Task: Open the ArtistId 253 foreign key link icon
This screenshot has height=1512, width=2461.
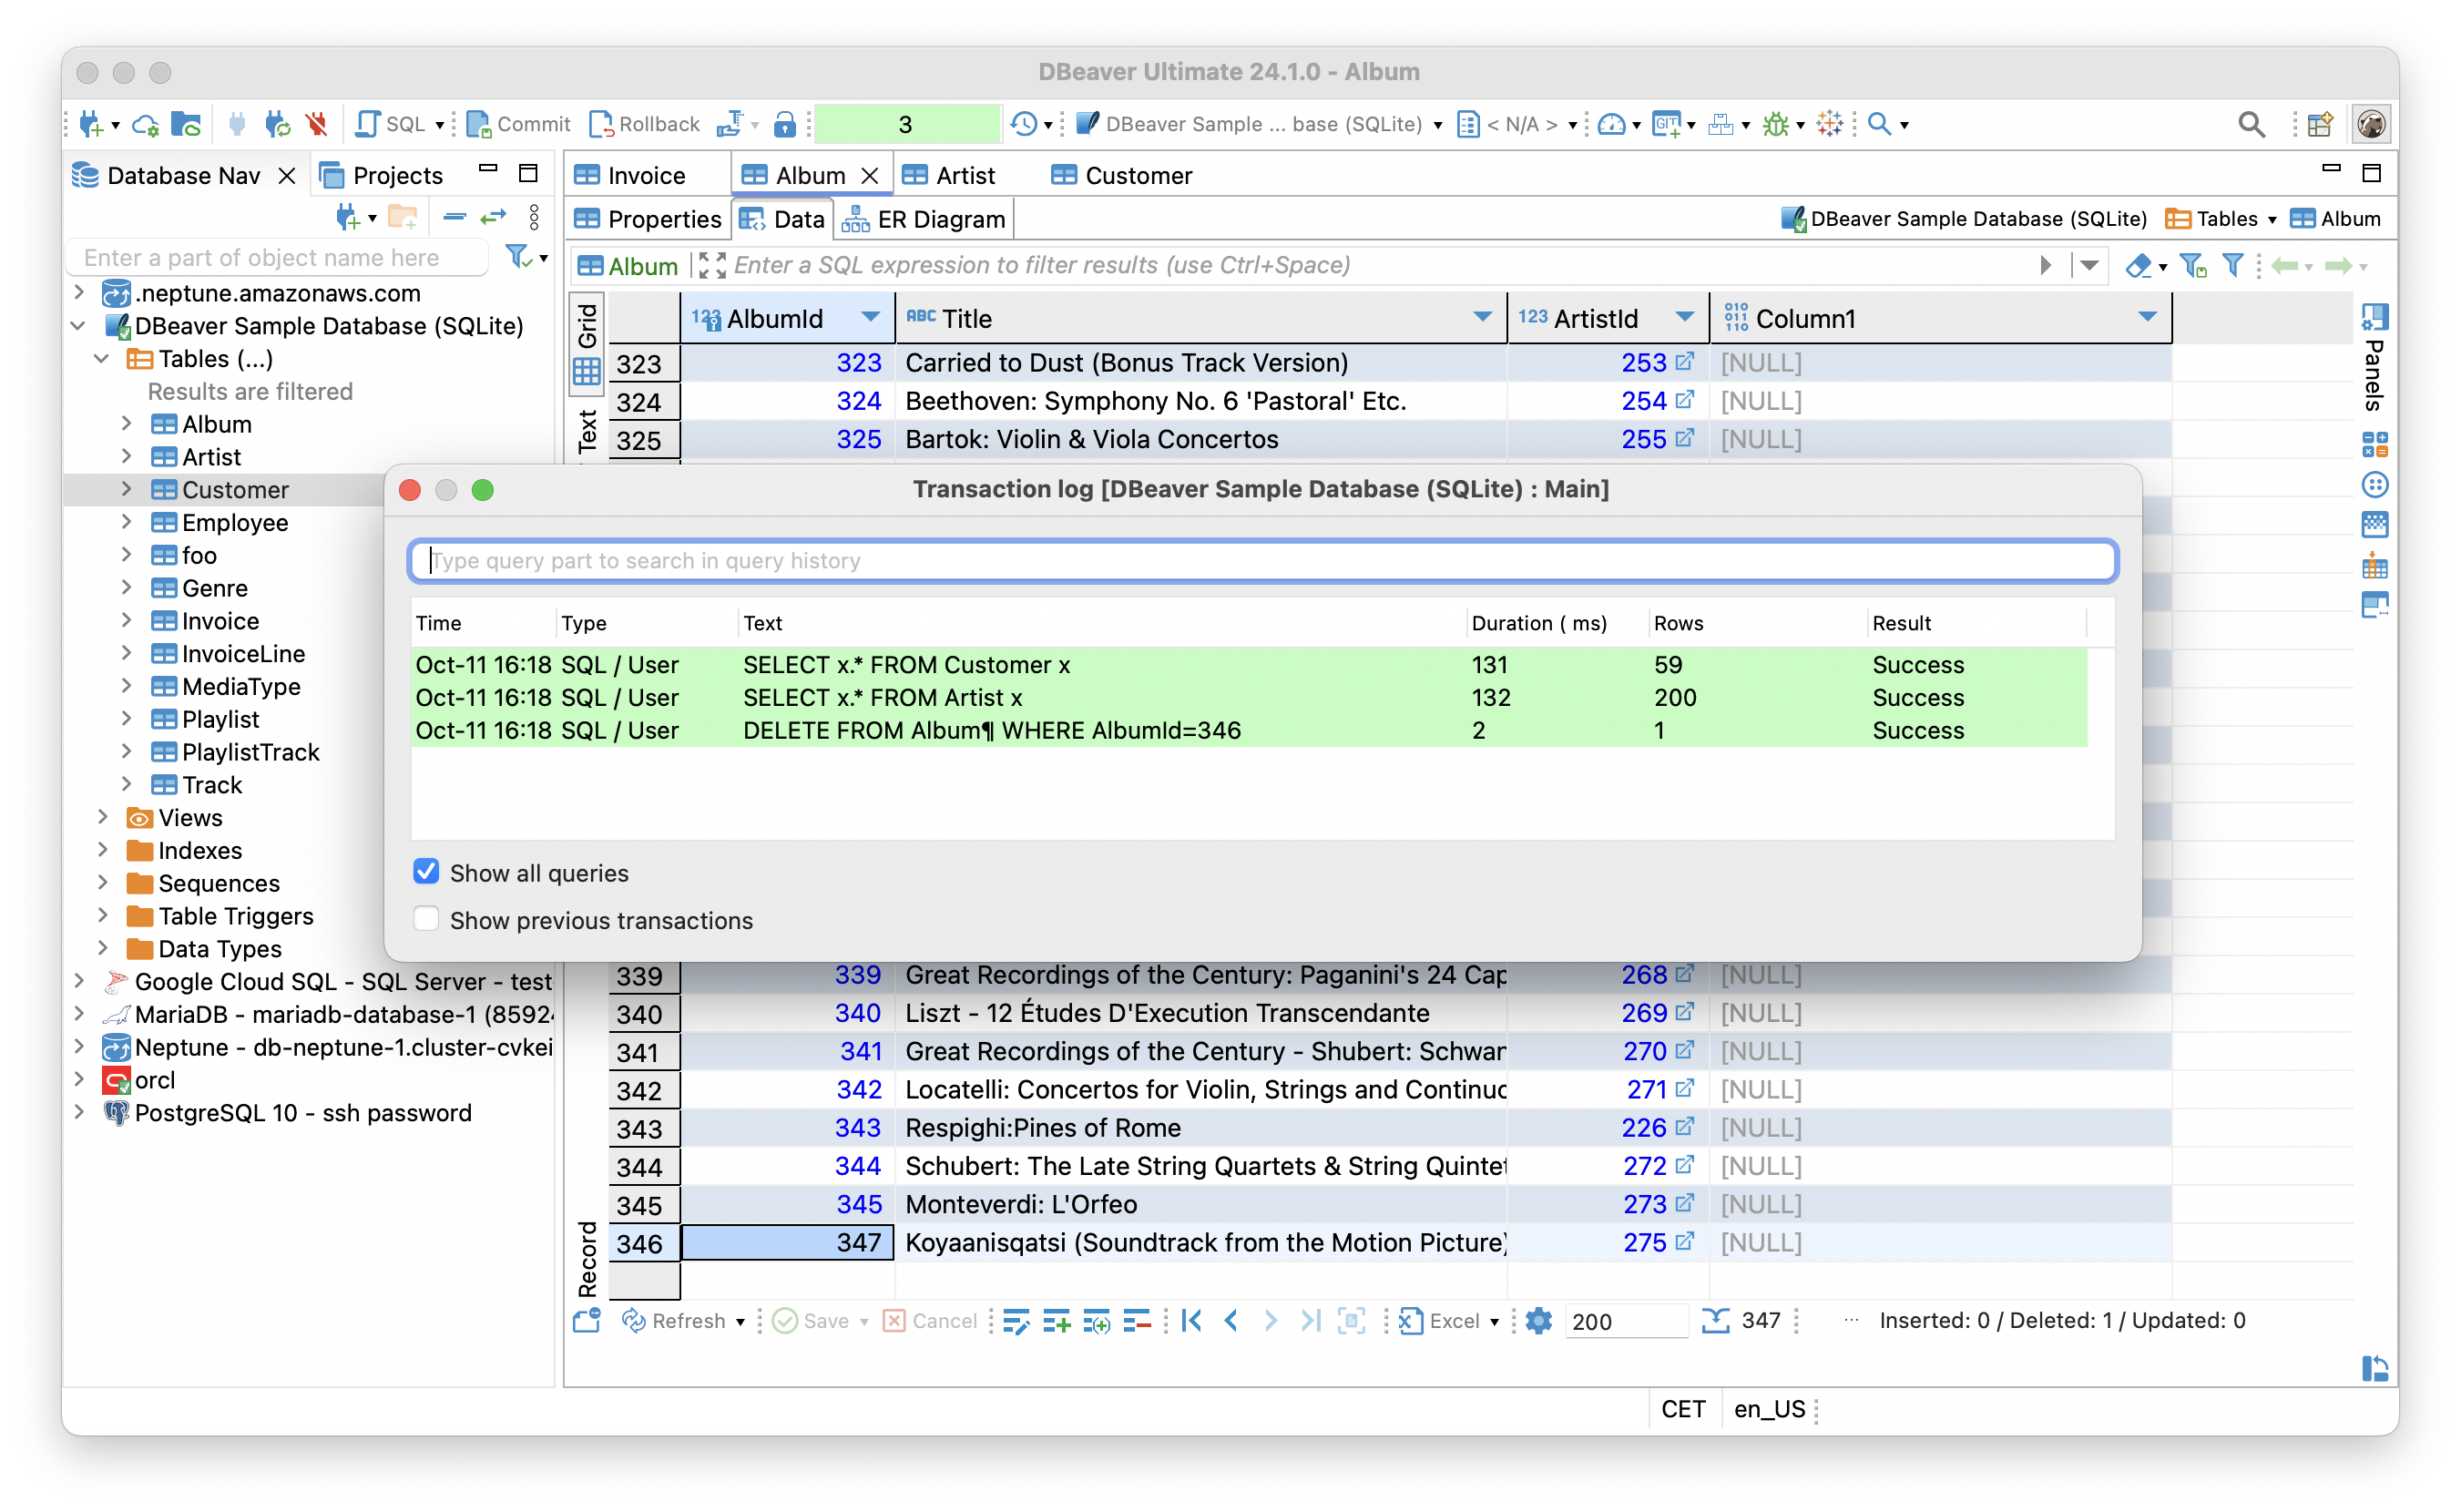Action: 1684,362
